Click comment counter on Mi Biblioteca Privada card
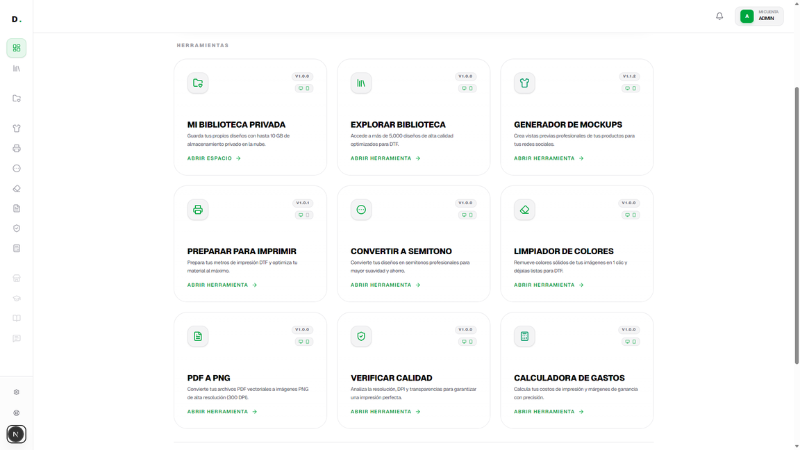Image resolution: width=800 pixels, height=450 pixels. 304,88
